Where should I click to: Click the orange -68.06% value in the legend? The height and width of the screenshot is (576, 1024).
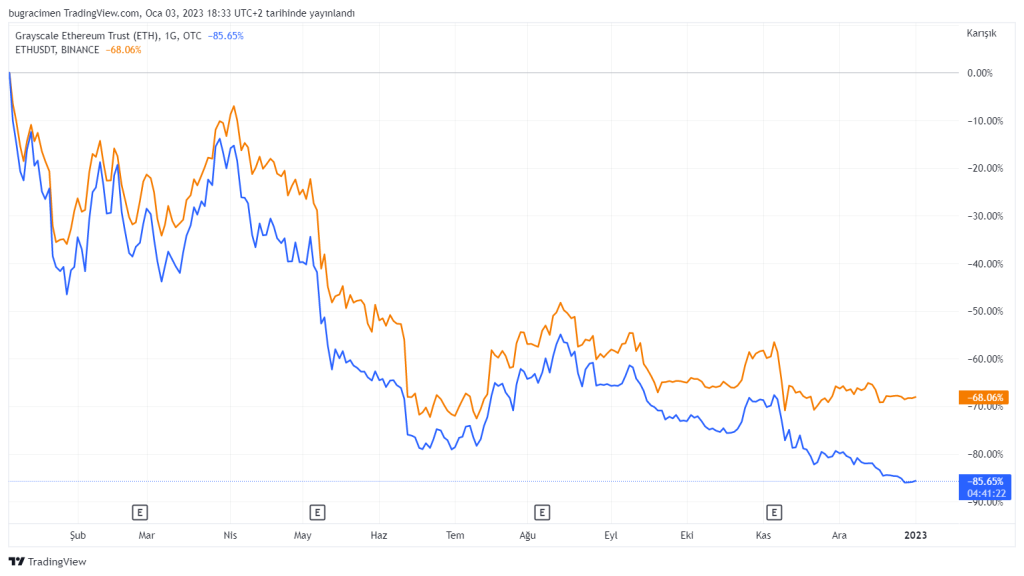click(x=123, y=50)
